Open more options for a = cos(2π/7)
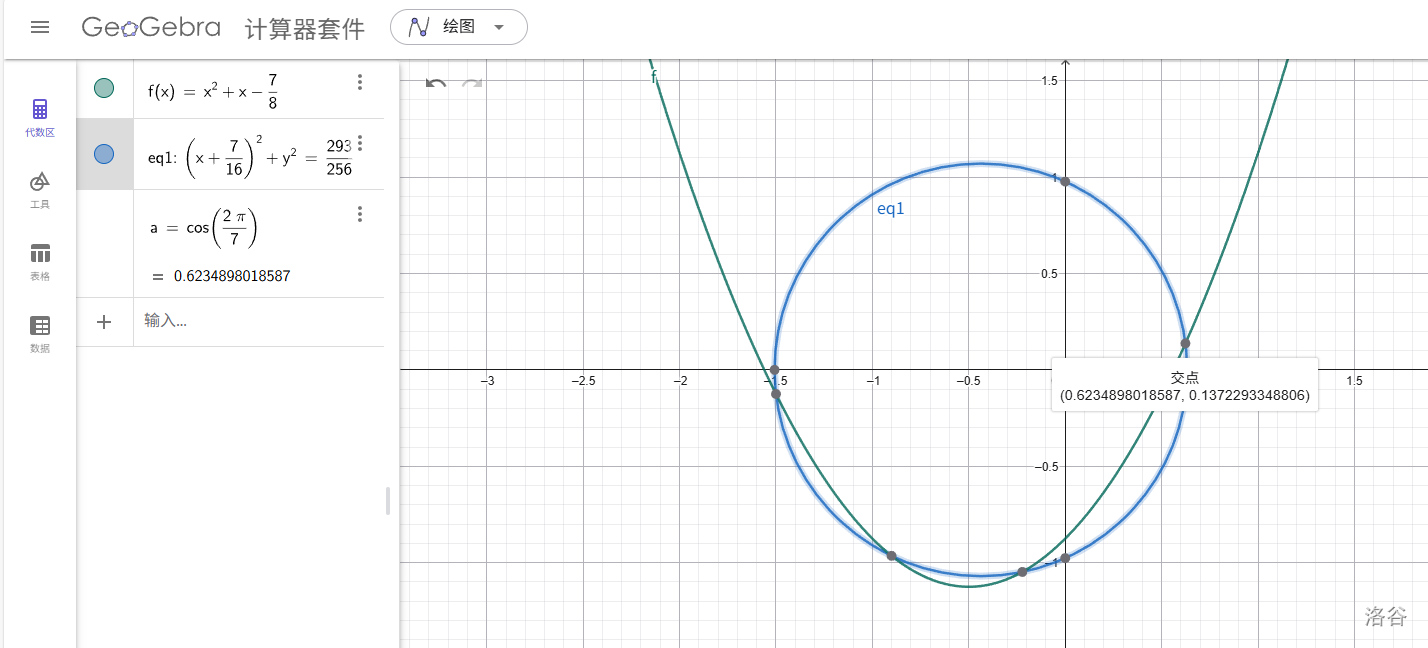 tap(361, 214)
